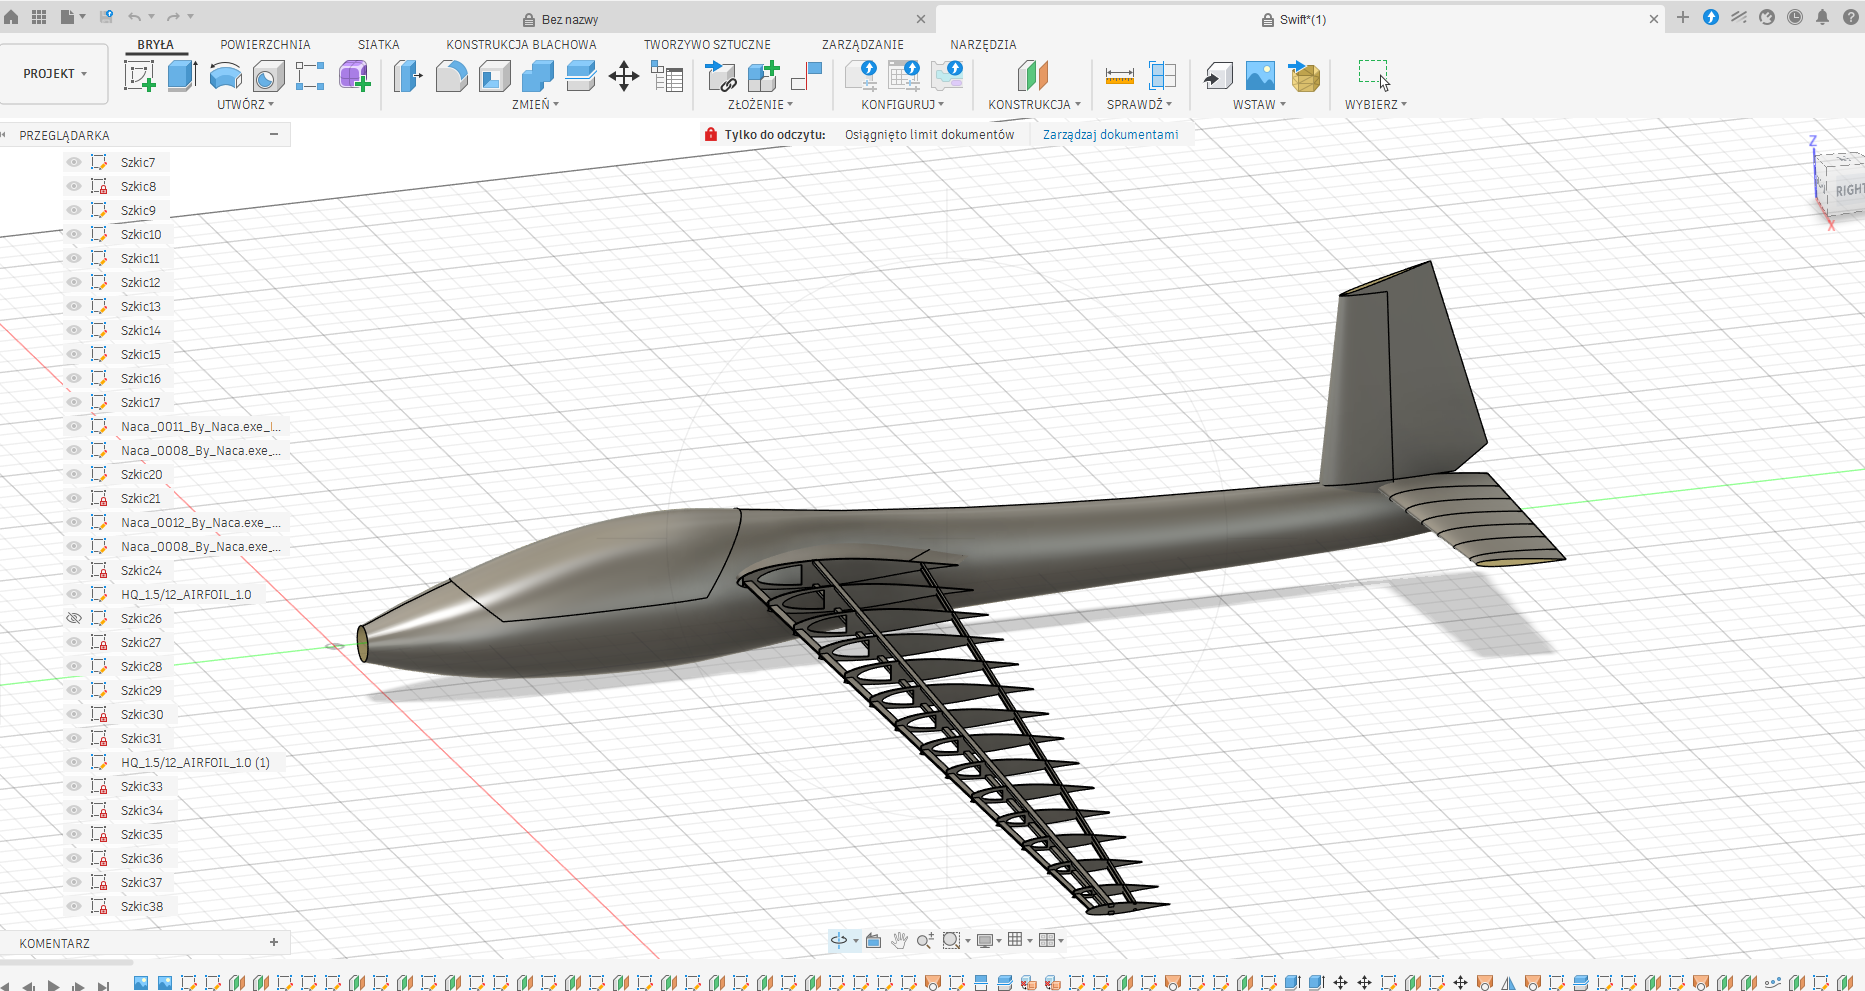
Task: Open the PROJEKT workspace dropdown
Action: pos(55,74)
